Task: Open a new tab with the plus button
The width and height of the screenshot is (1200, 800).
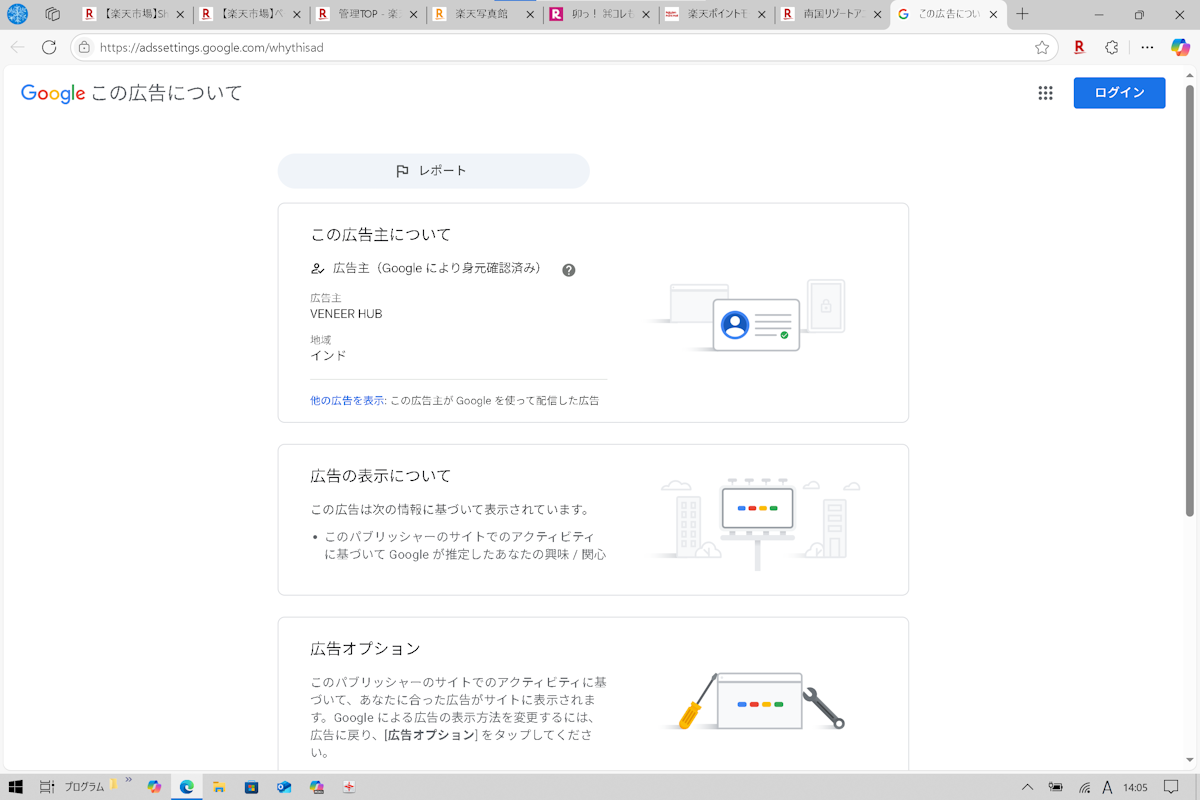Action: (1022, 15)
